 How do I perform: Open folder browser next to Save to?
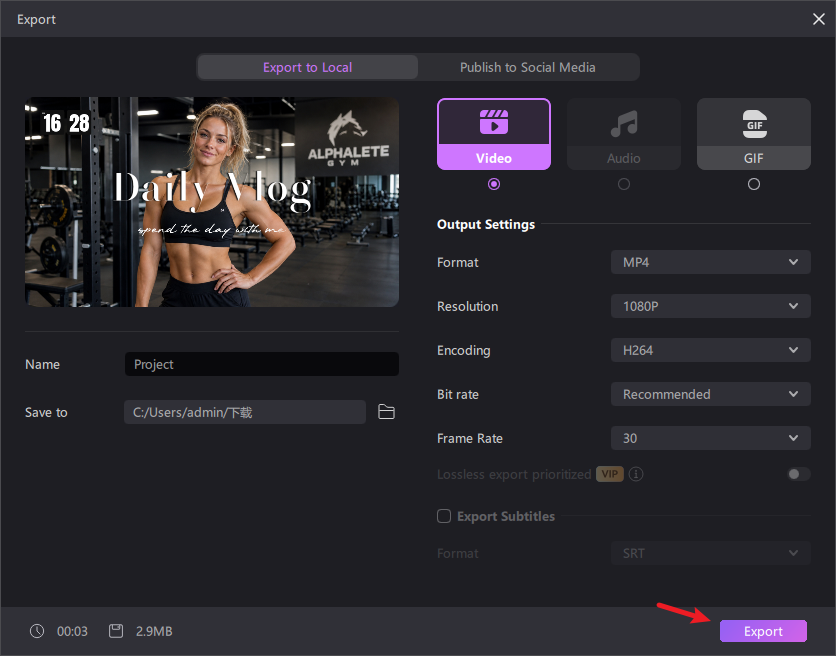tap(386, 412)
